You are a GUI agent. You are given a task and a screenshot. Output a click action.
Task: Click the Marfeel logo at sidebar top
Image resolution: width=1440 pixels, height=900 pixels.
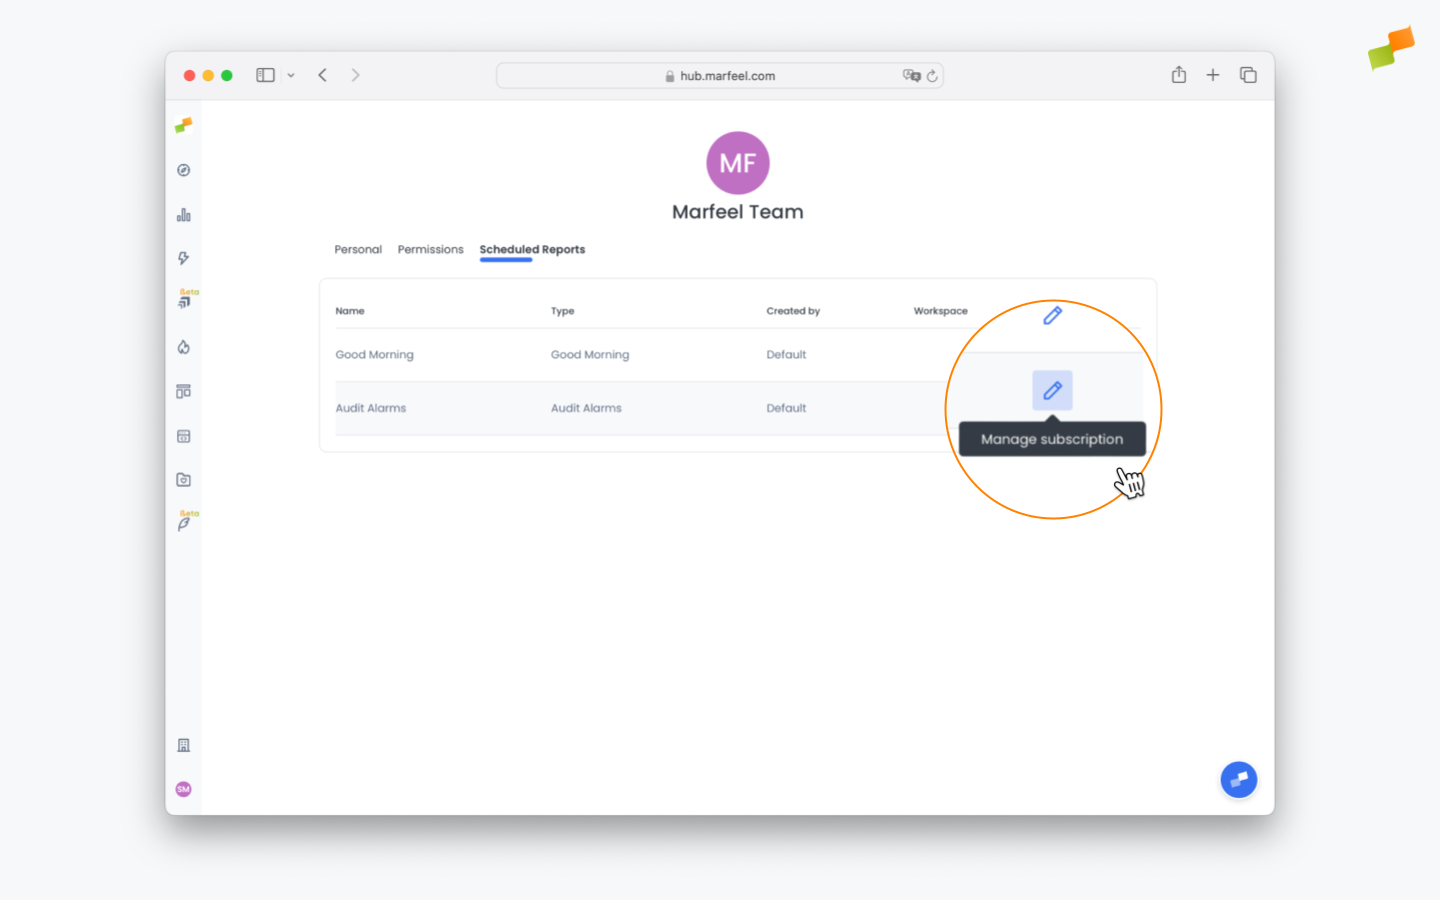183,125
